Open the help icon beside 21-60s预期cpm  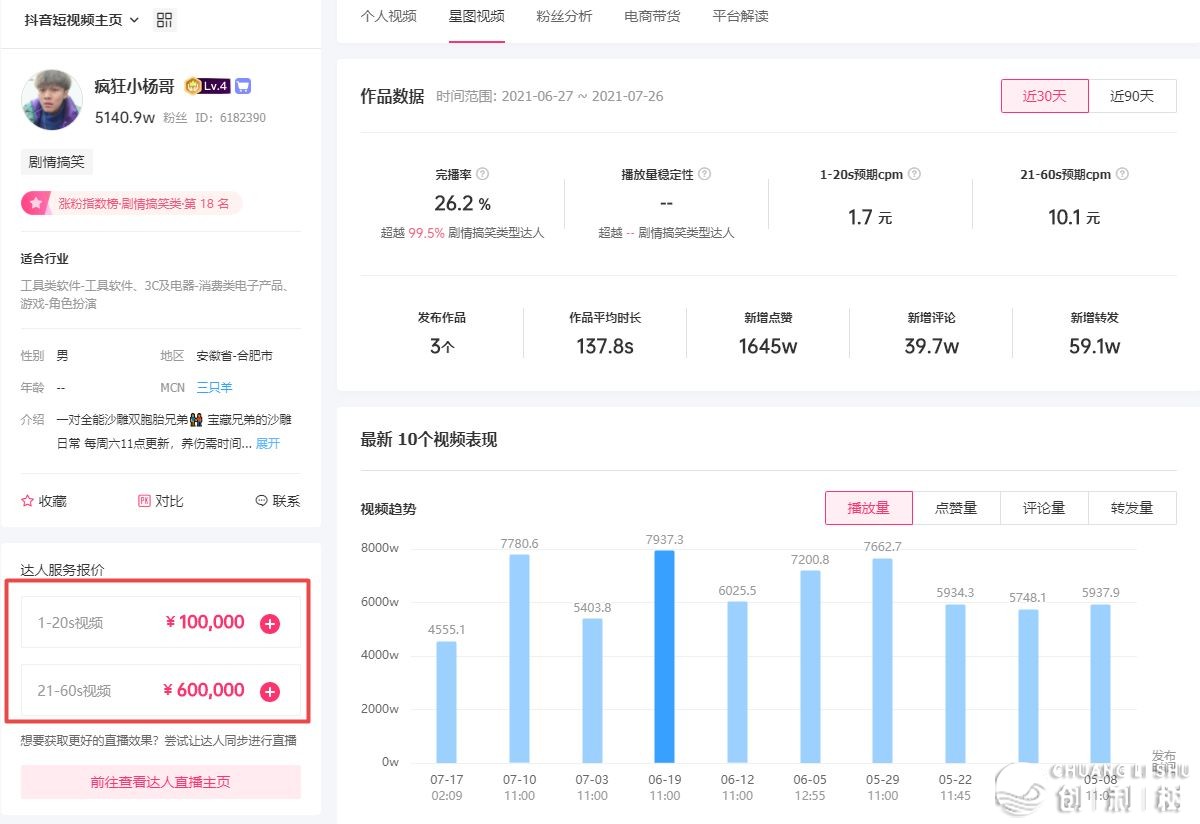[1122, 174]
